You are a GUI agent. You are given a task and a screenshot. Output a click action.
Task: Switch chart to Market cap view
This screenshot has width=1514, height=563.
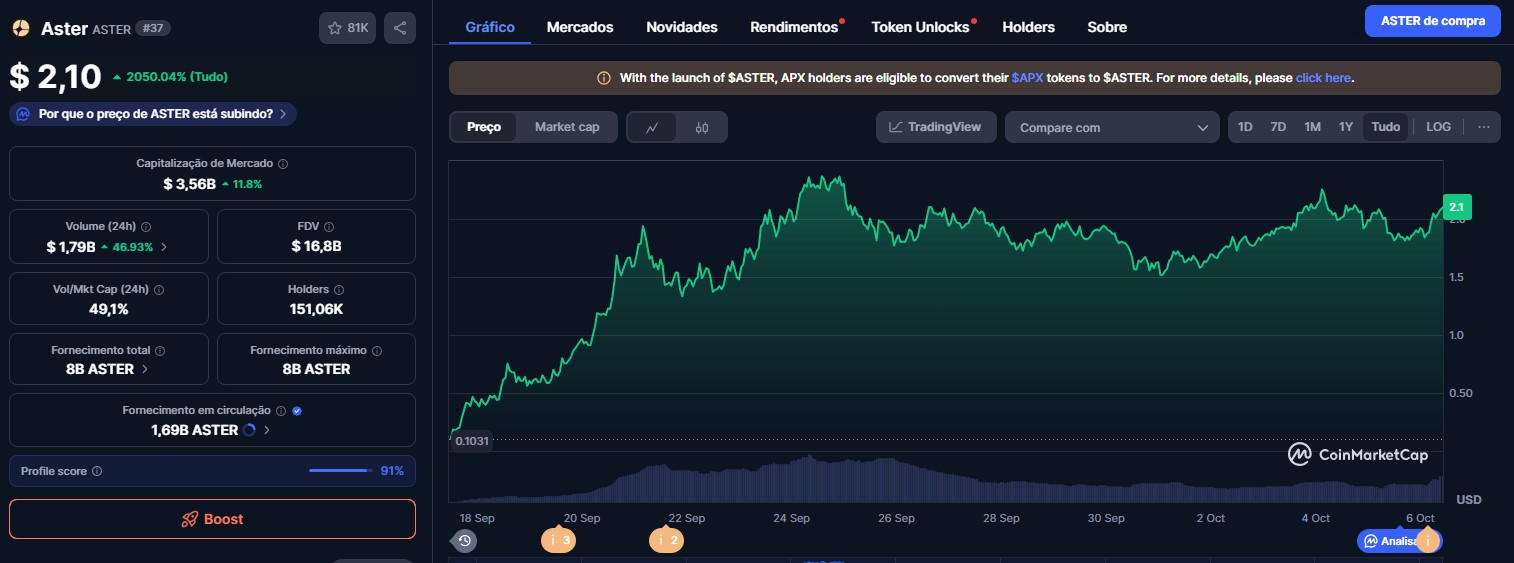coord(567,127)
